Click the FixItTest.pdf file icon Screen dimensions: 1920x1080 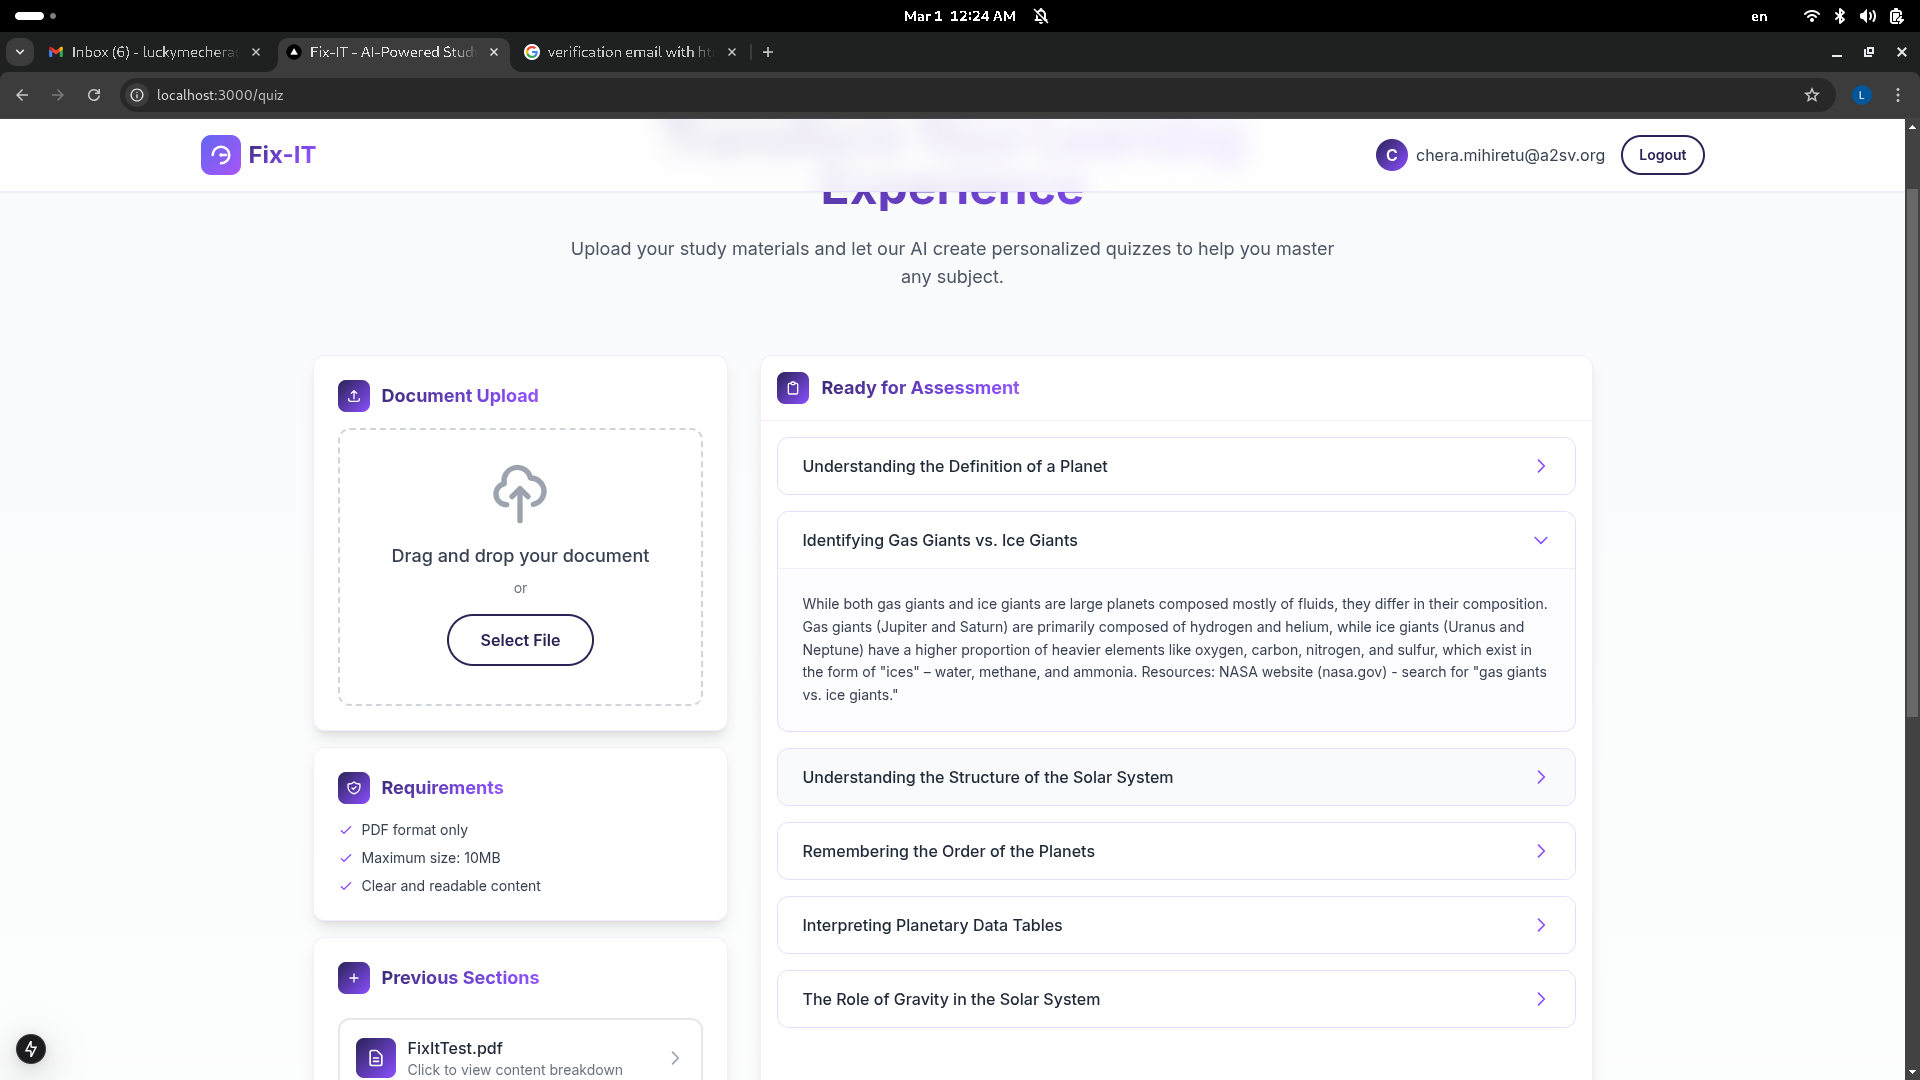376,1057
